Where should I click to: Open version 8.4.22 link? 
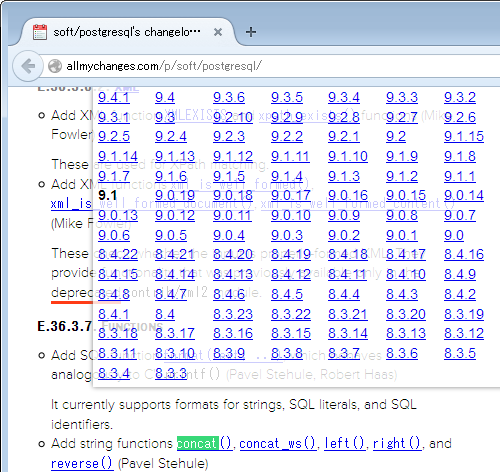pos(118,255)
